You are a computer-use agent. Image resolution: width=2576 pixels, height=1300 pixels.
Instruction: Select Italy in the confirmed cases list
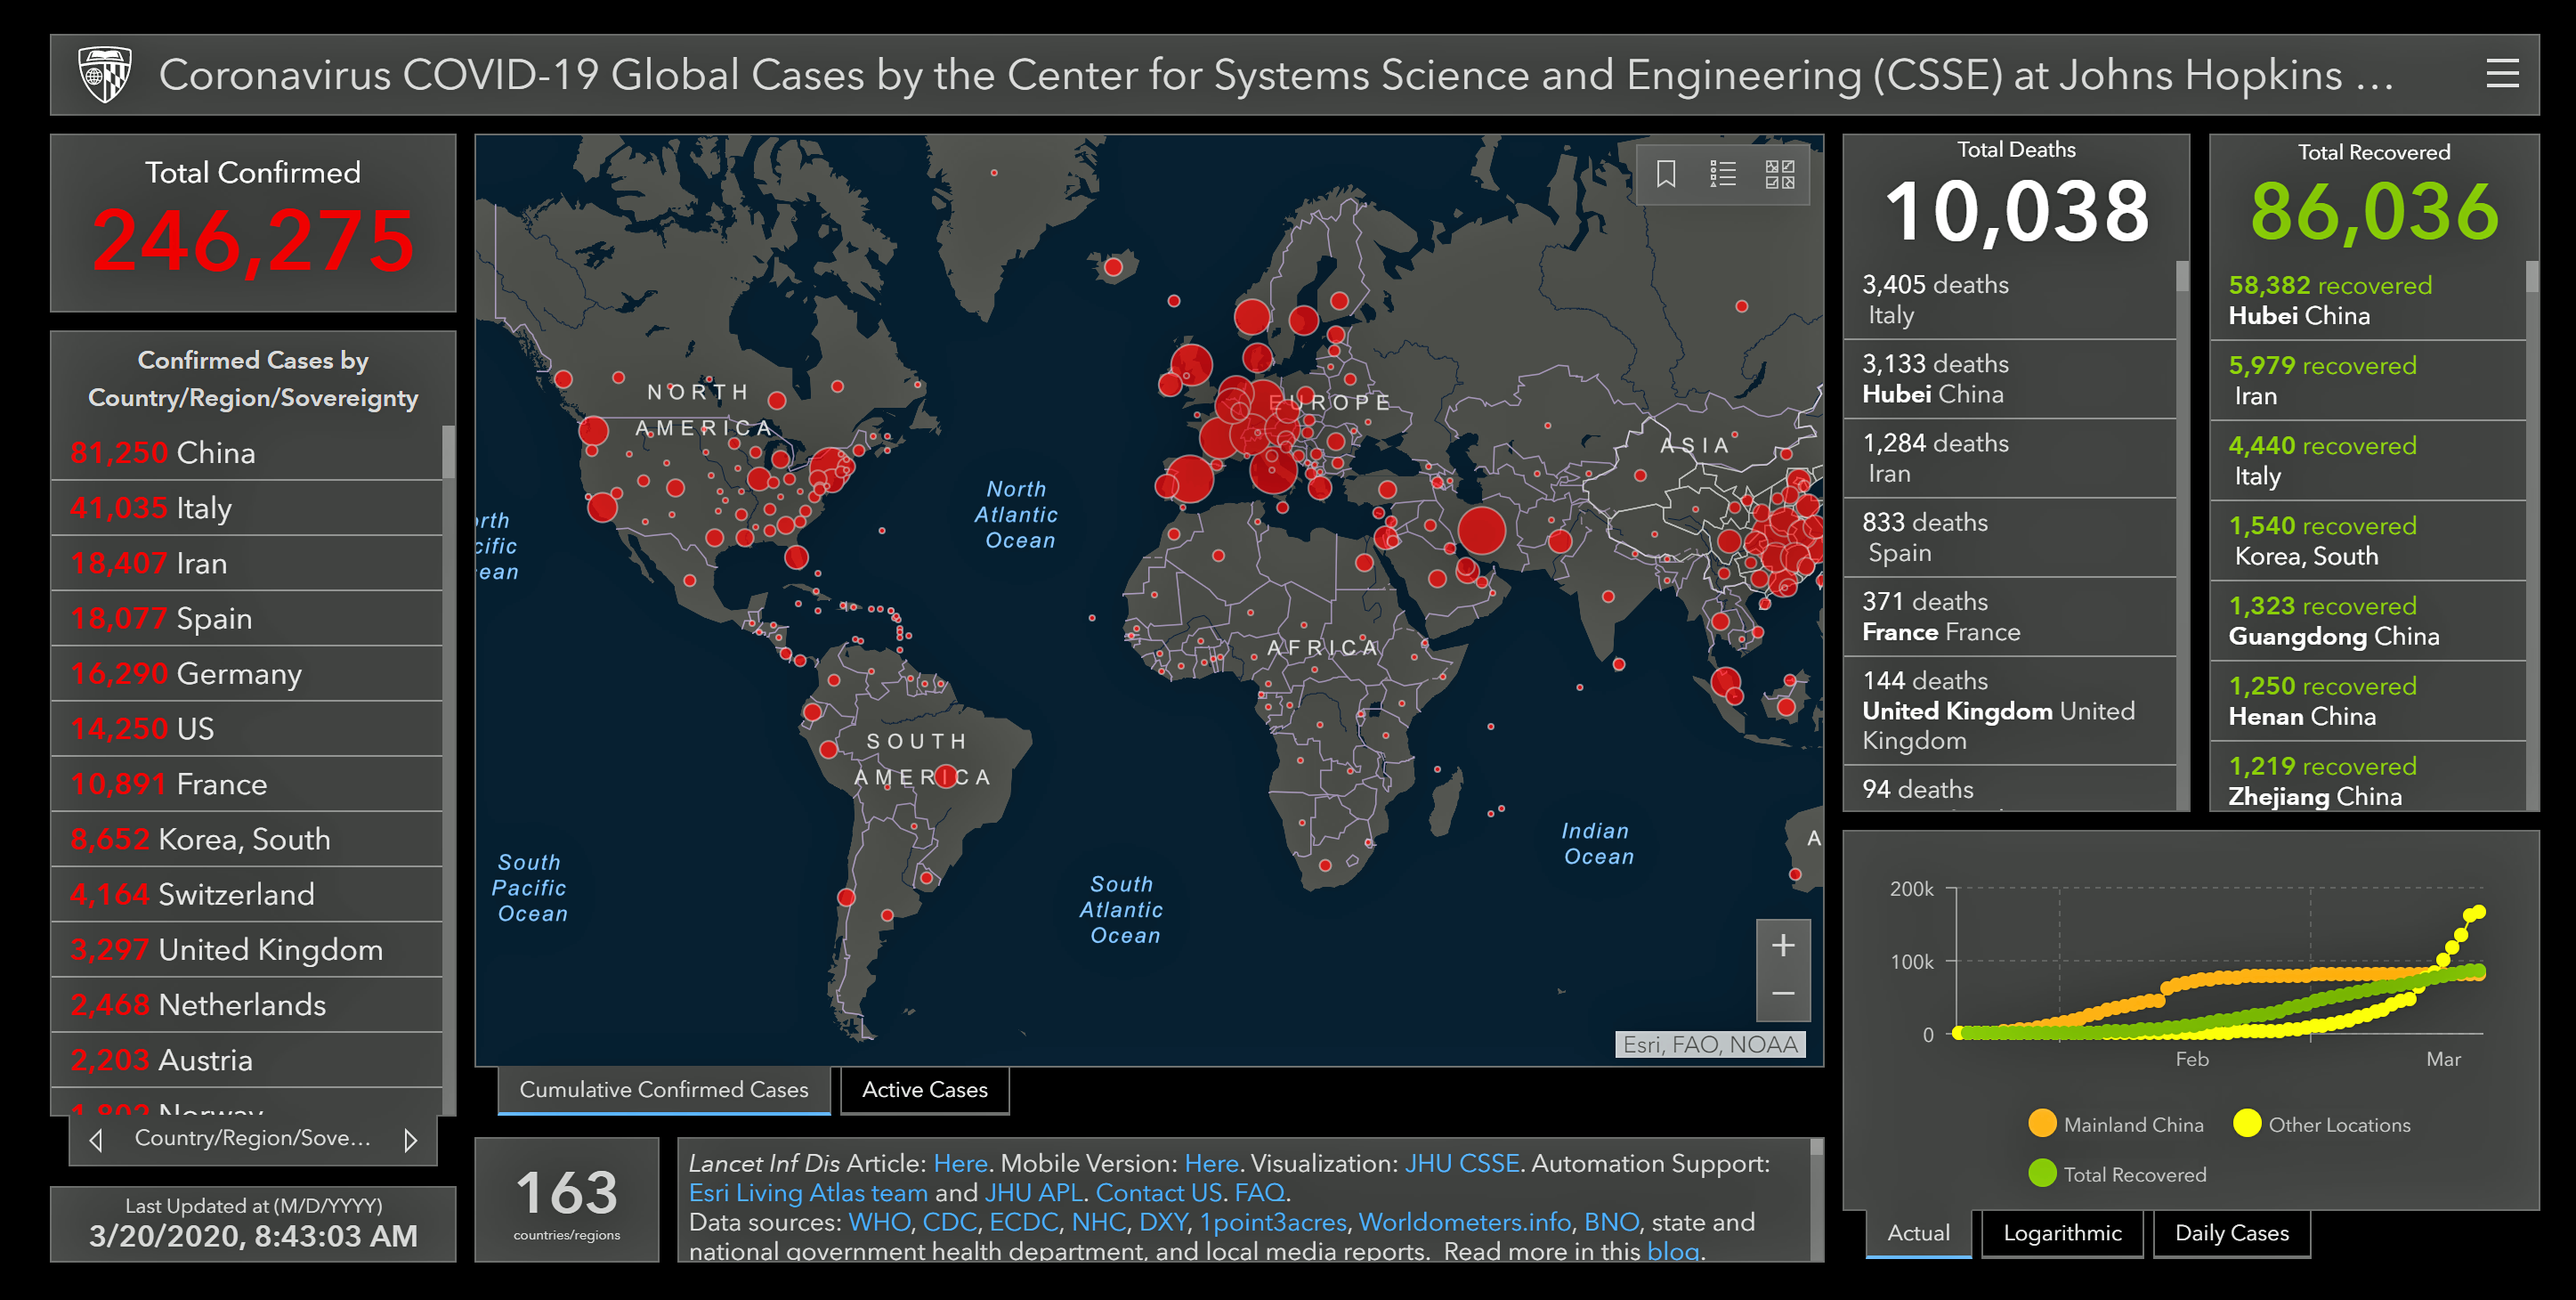[x=204, y=508]
